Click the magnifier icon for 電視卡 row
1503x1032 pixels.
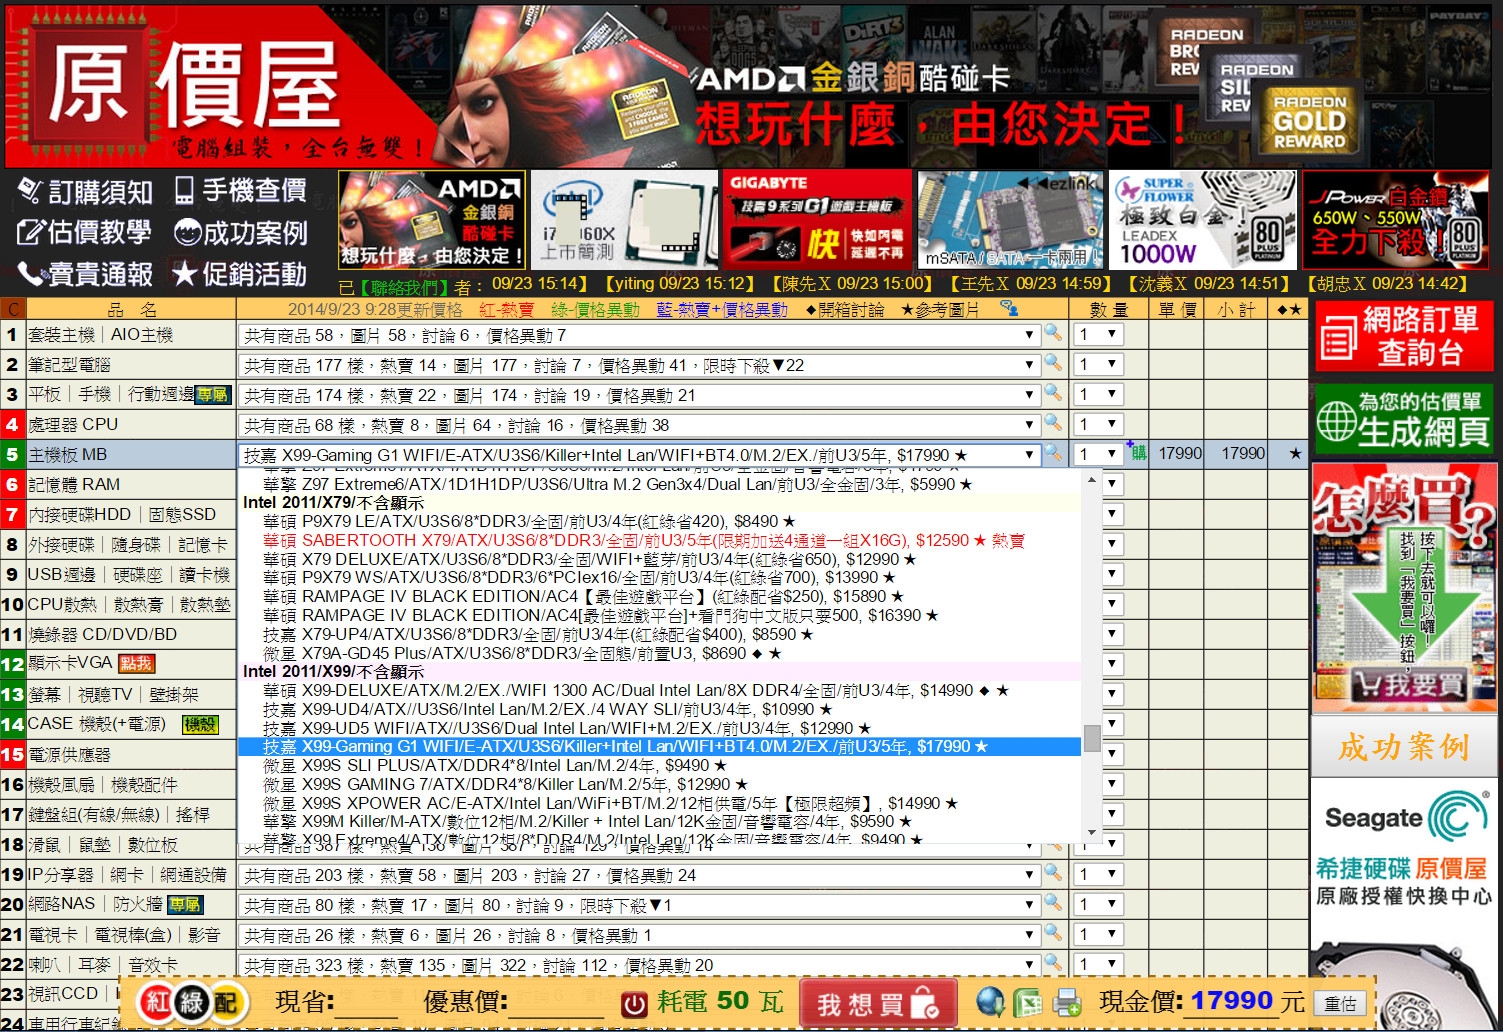point(1053,933)
